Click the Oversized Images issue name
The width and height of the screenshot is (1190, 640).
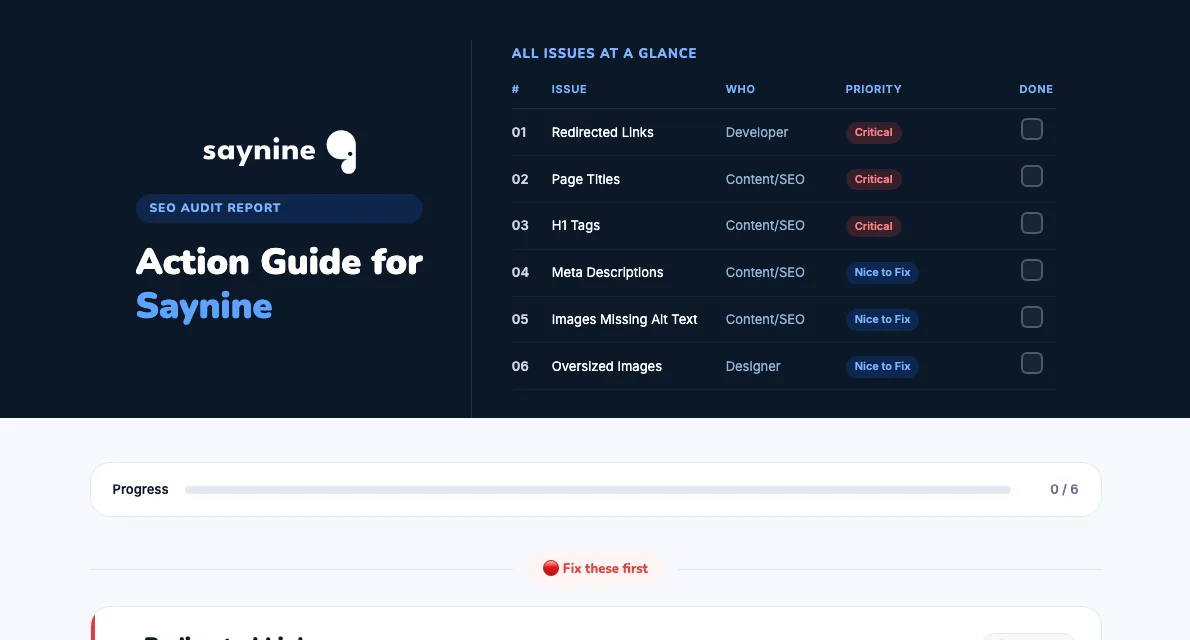(606, 366)
